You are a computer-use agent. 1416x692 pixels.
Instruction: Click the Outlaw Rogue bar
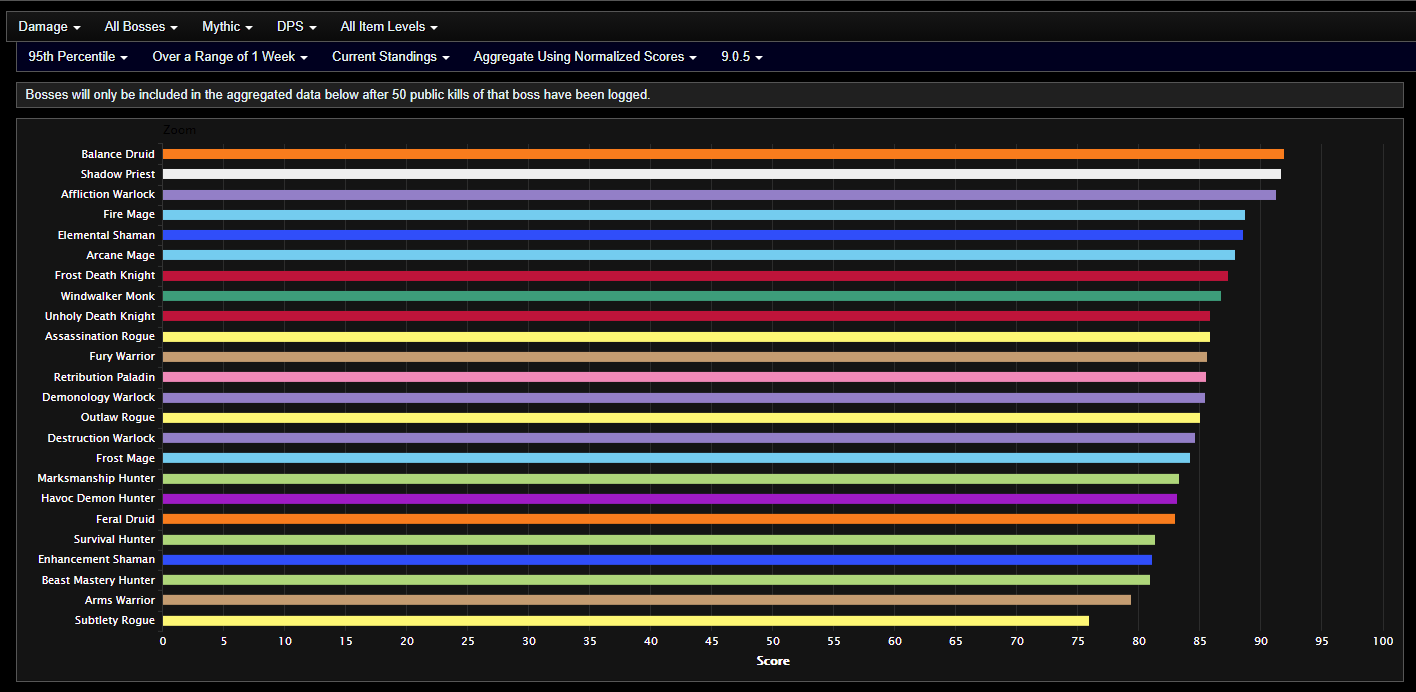click(681, 418)
